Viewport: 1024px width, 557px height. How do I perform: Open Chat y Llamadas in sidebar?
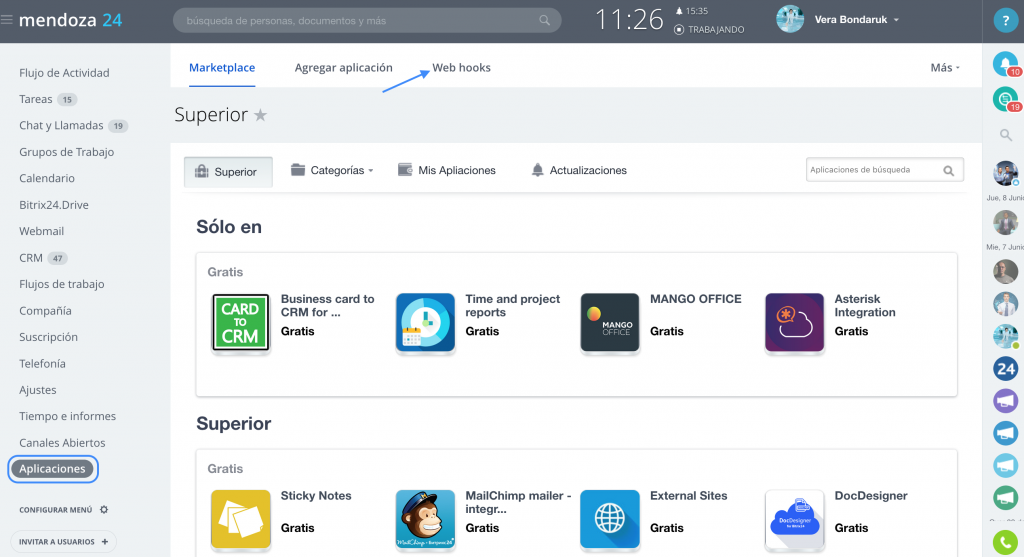pyautogui.click(x=61, y=125)
